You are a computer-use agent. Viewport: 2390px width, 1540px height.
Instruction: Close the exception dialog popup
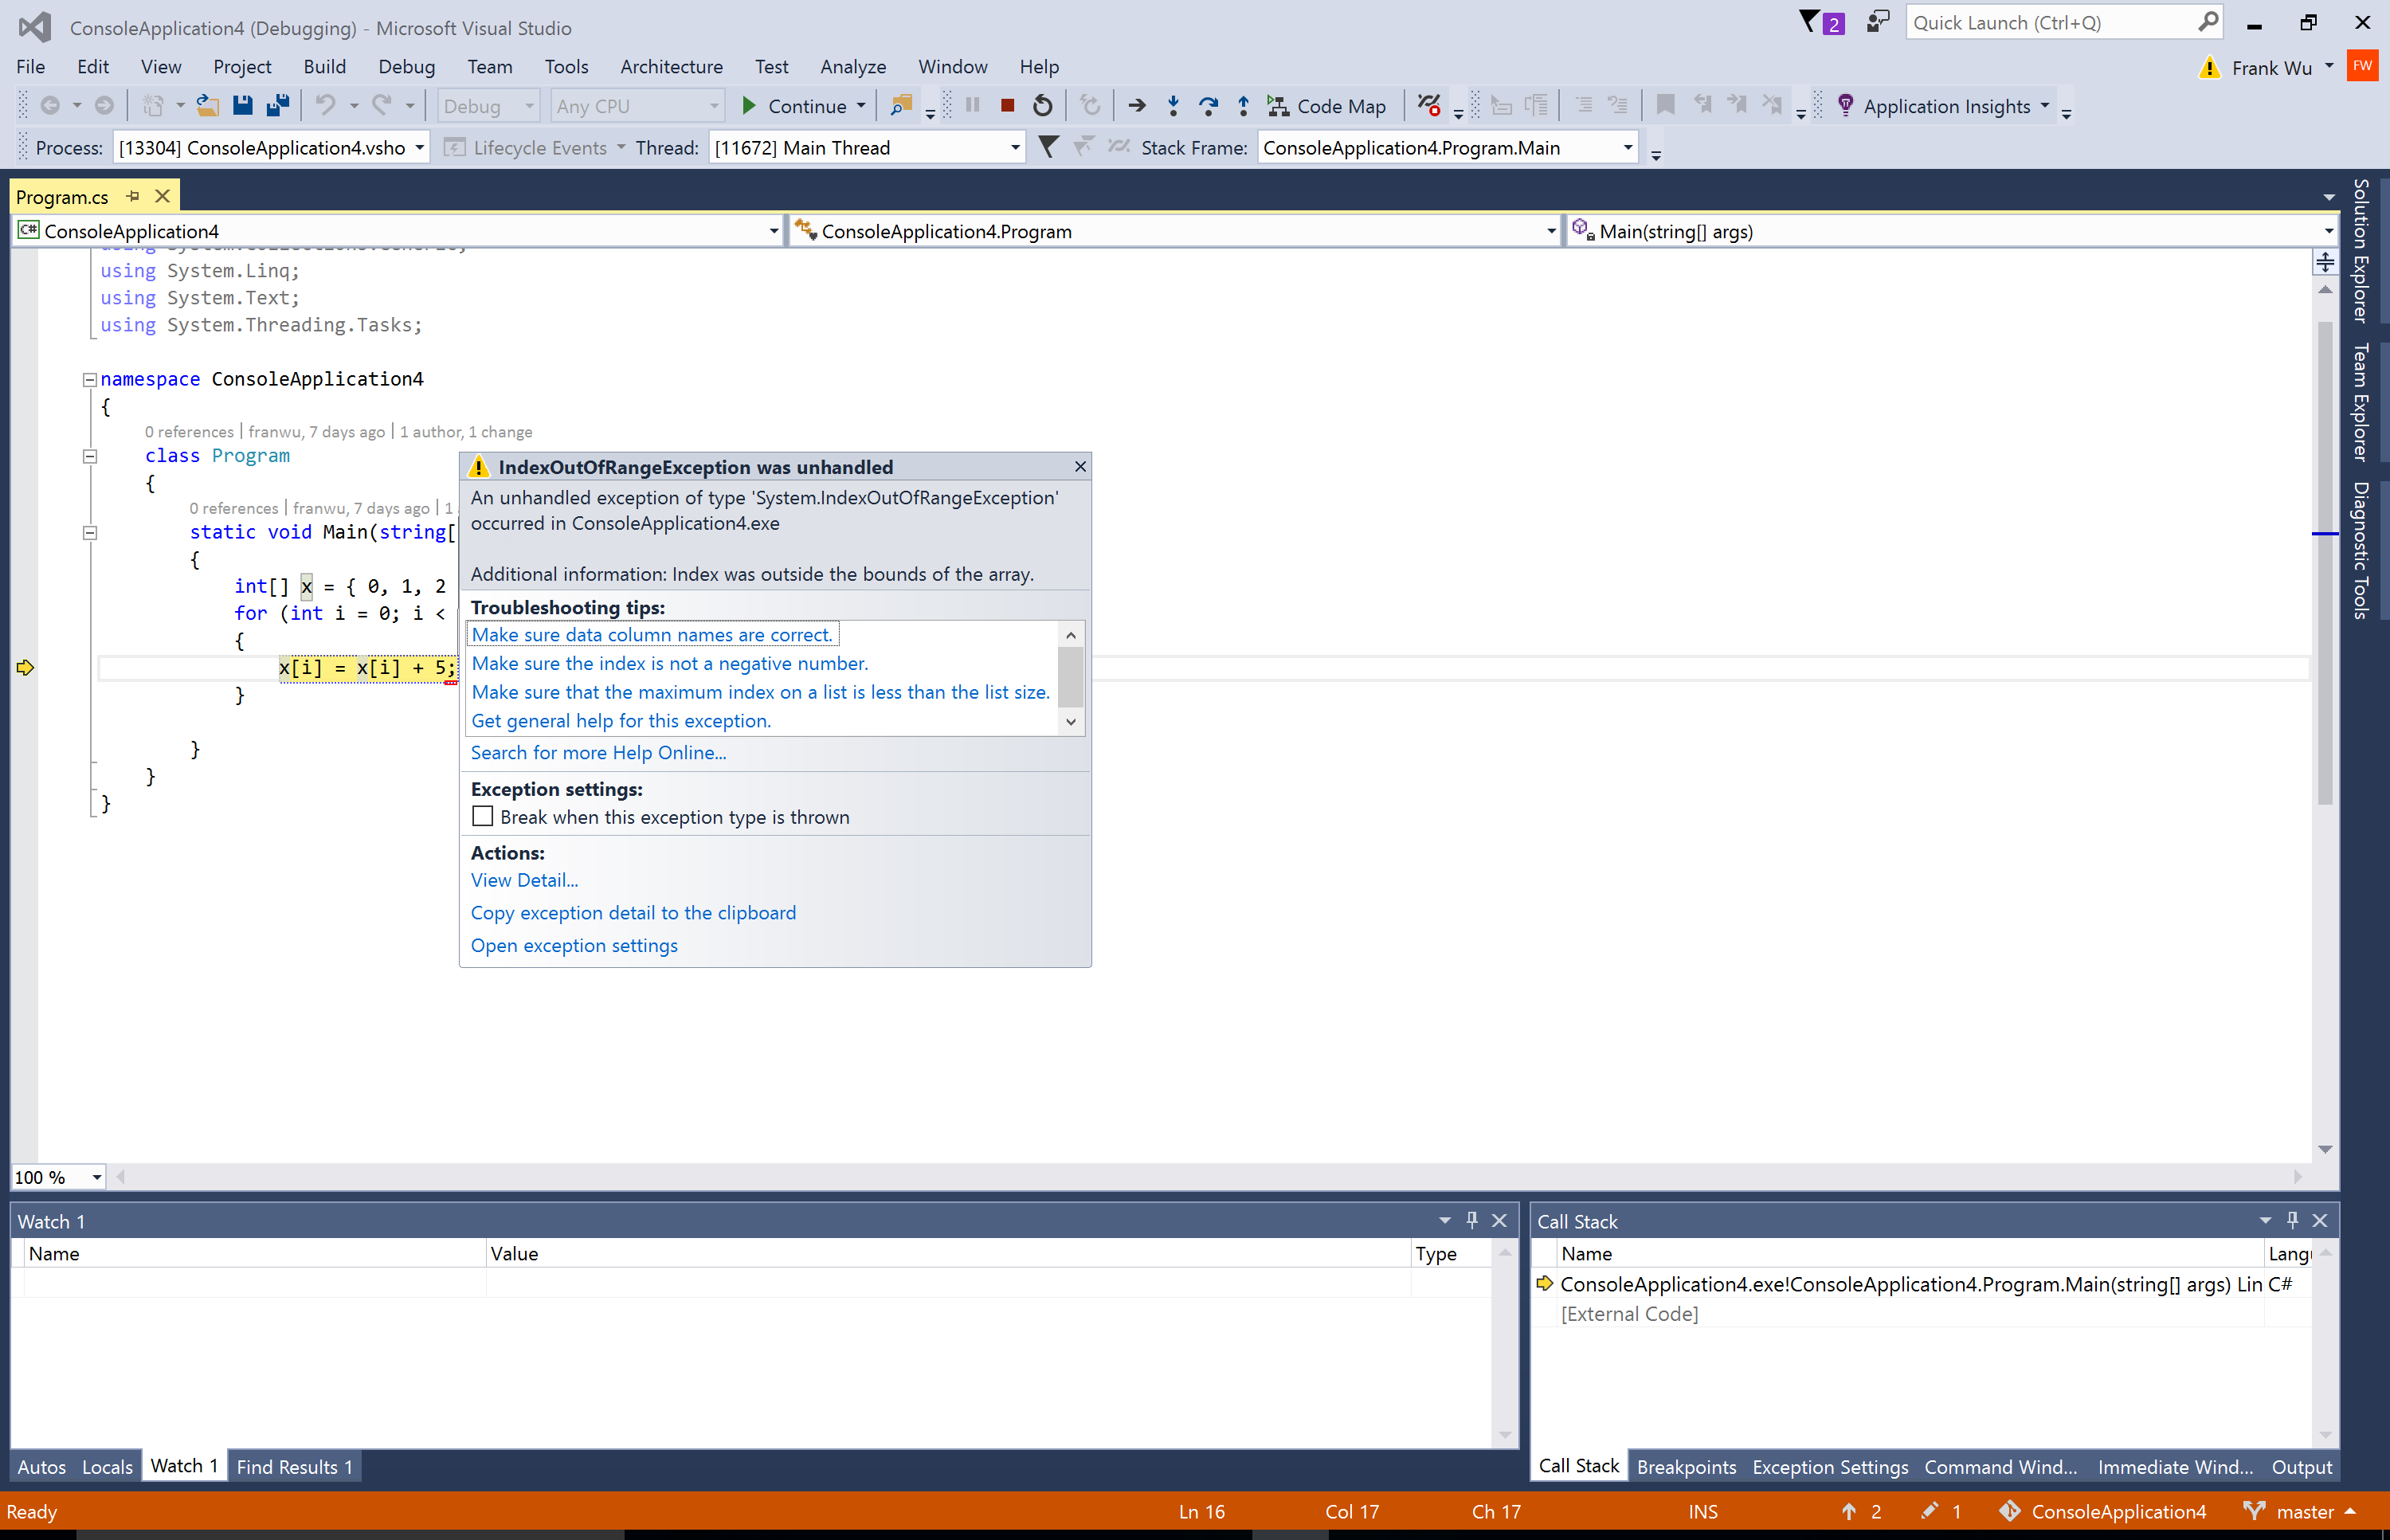pos(1079,467)
